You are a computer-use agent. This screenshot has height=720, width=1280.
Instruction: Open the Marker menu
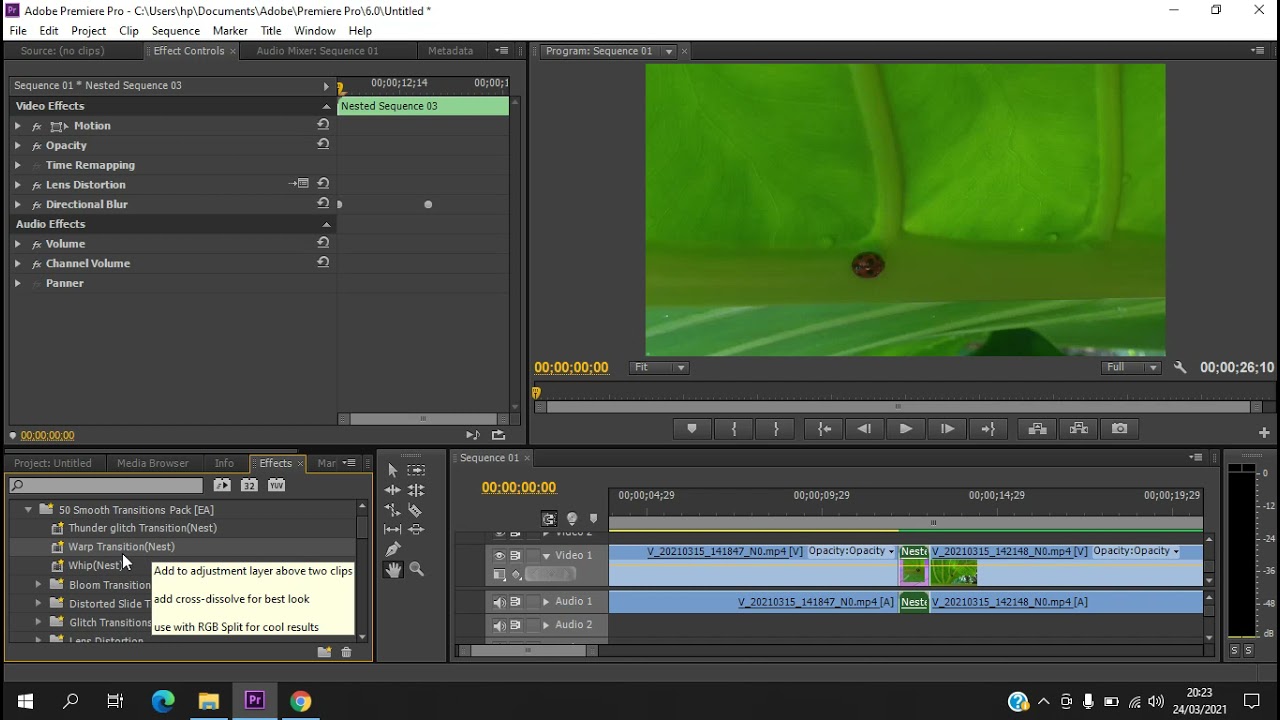230,31
